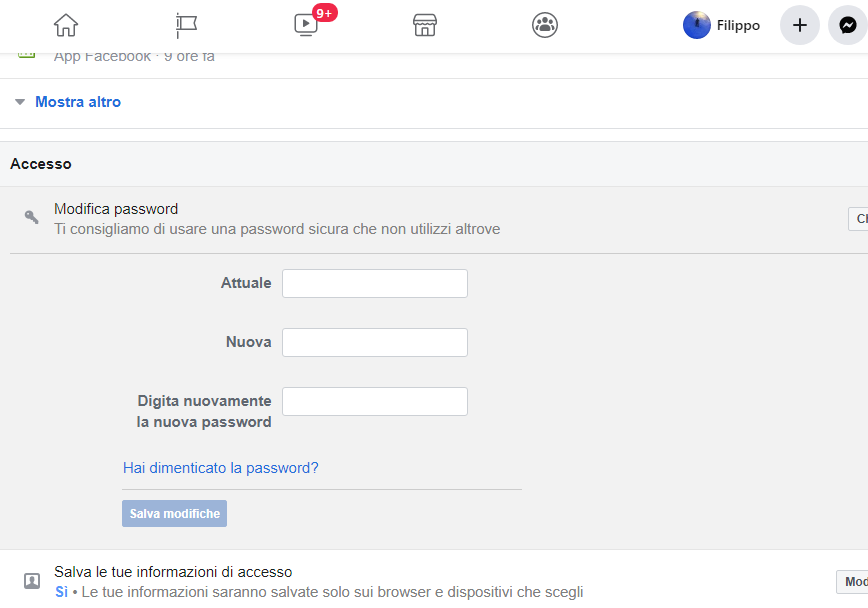Image resolution: width=868 pixels, height=608 pixels.
Task: Click the saved login info icon
Action: pyautogui.click(x=32, y=581)
